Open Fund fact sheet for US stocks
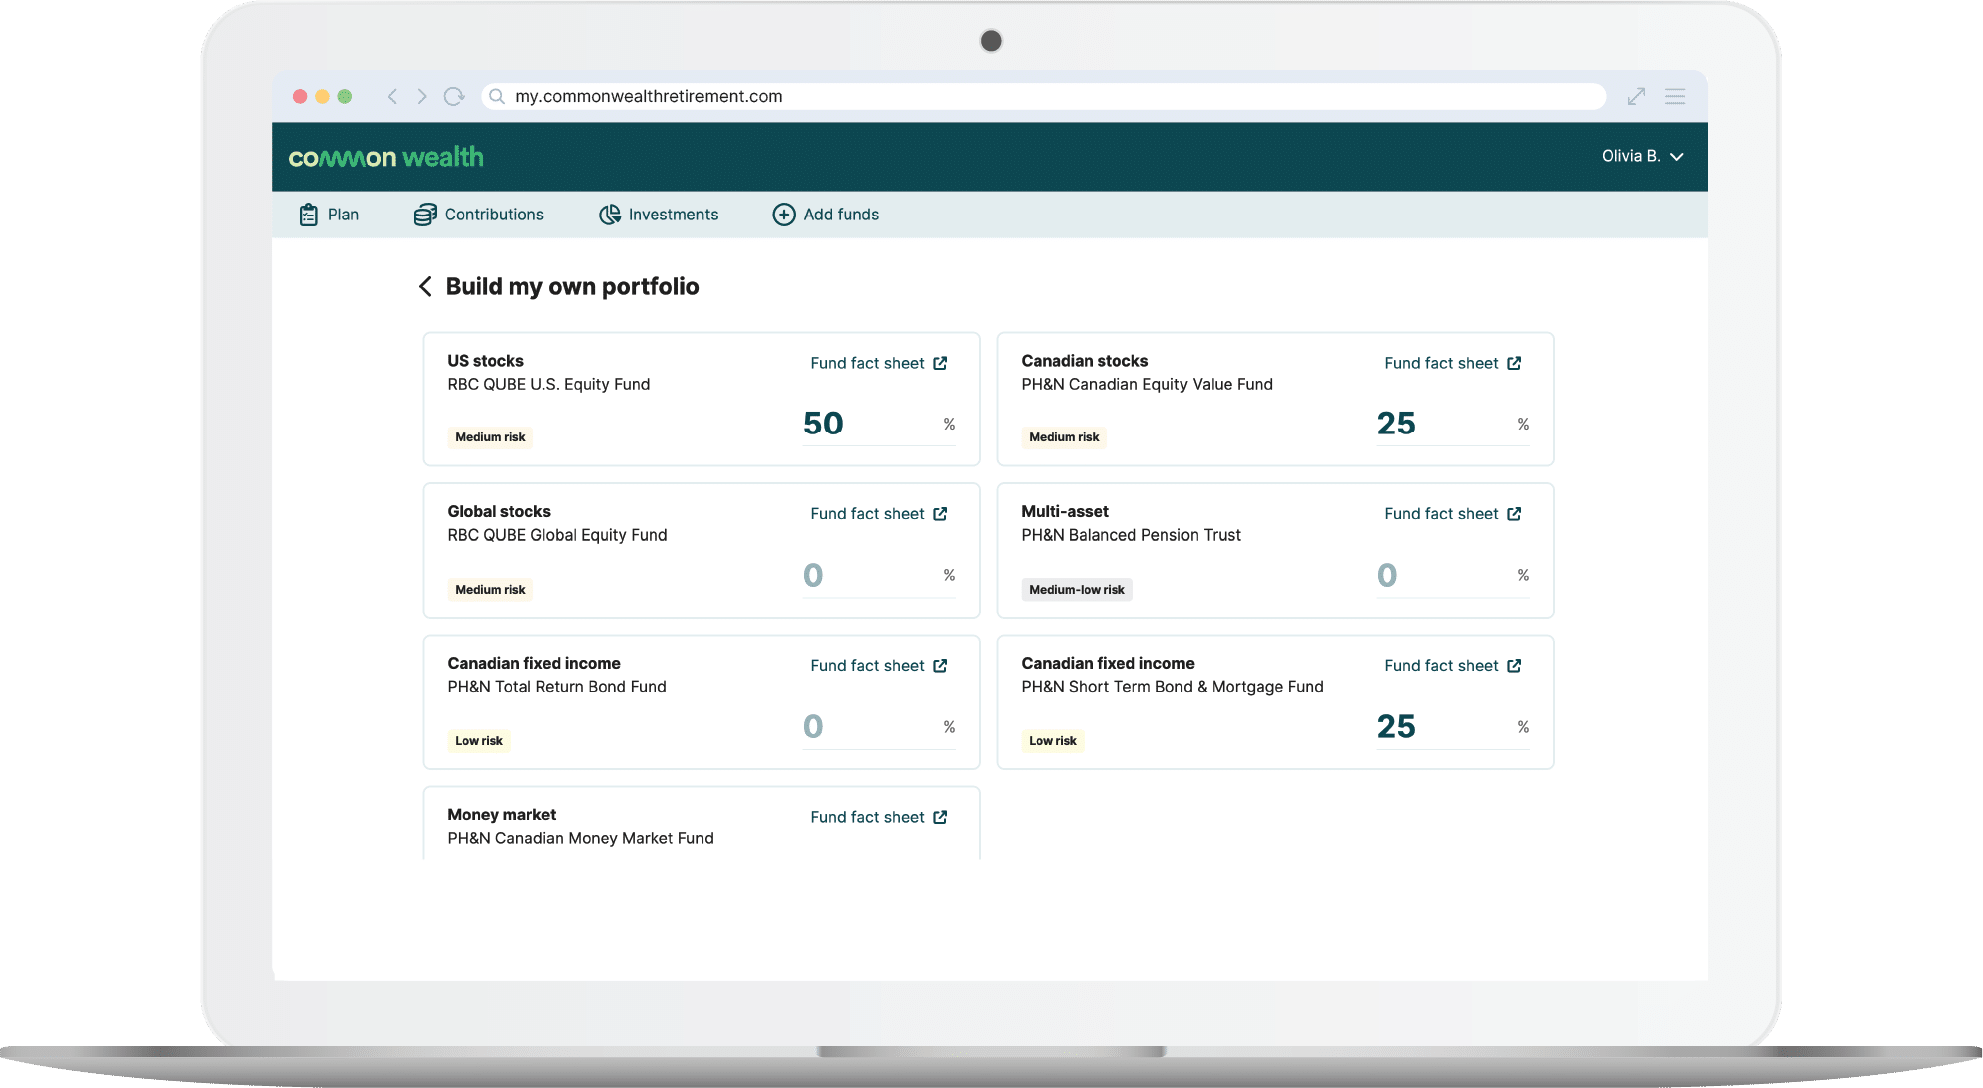The height and width of the screenshot is (1088, 1983). point(878,363)
